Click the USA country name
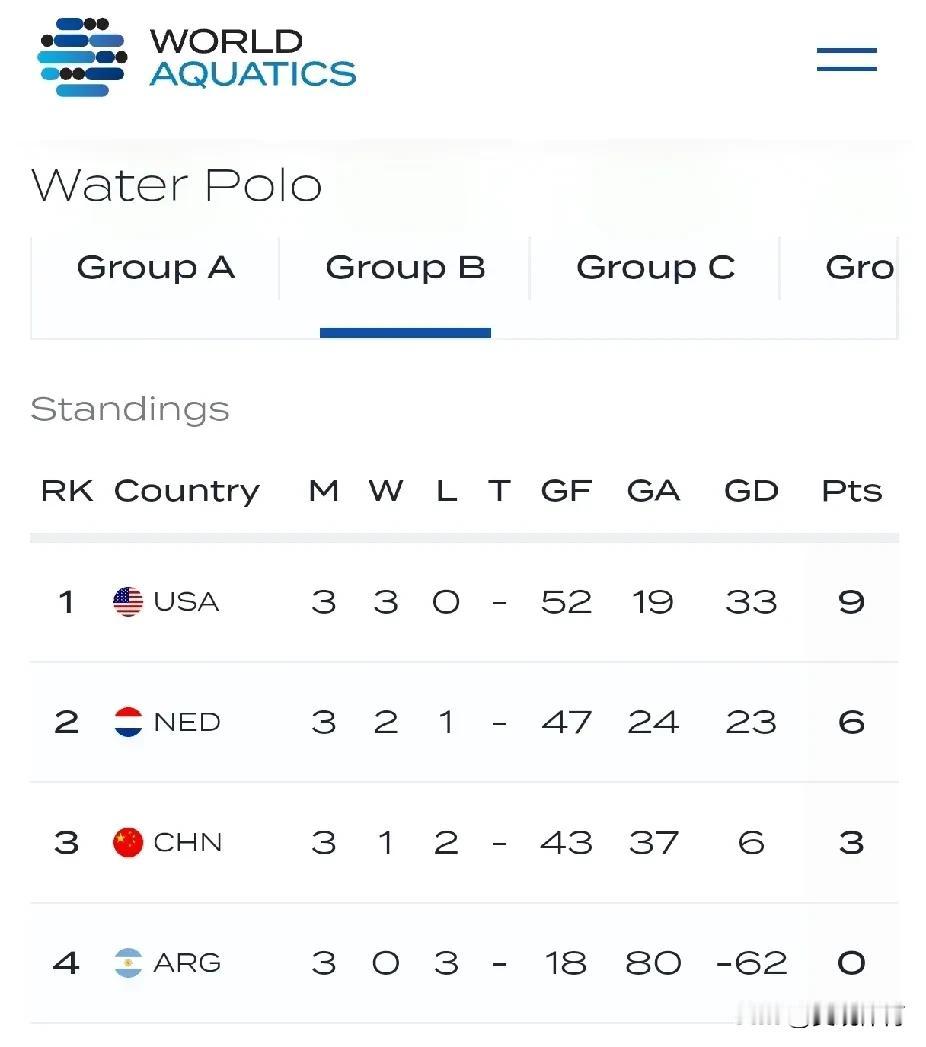926x1047 pixels. [186, 602]
